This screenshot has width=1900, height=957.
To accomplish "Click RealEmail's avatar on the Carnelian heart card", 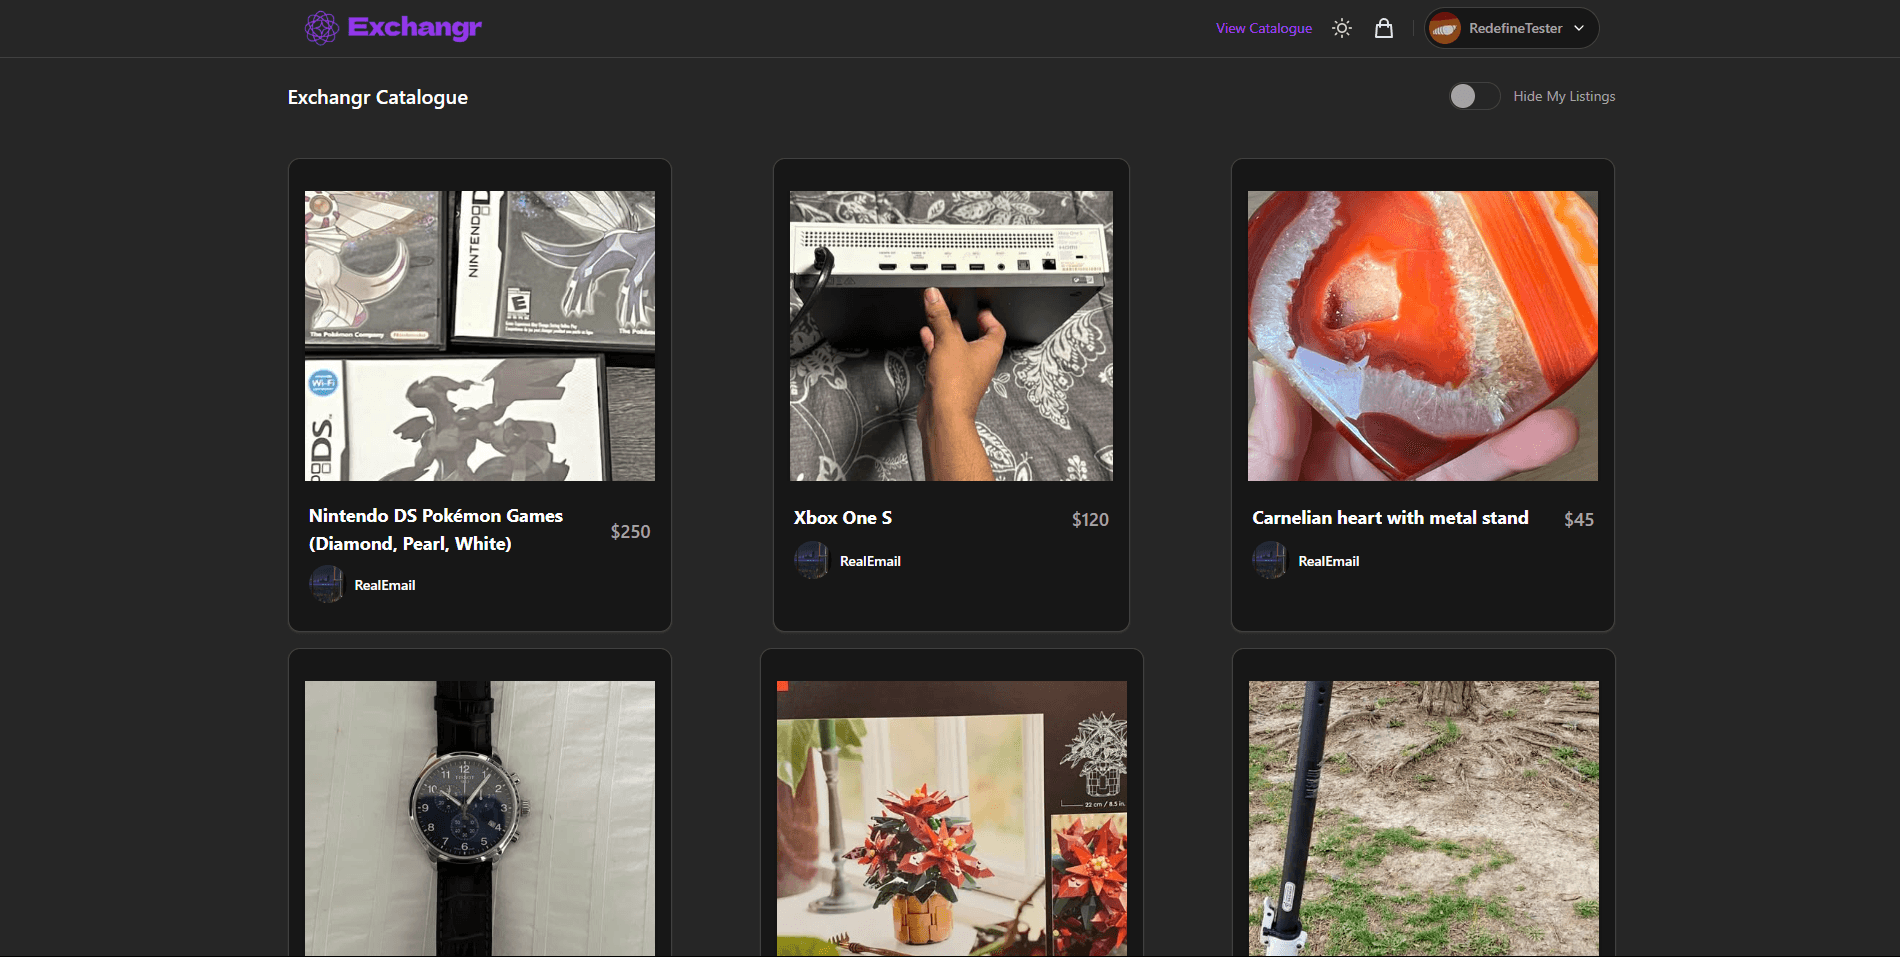I will pyautogui.click(x=1270, y=560).
